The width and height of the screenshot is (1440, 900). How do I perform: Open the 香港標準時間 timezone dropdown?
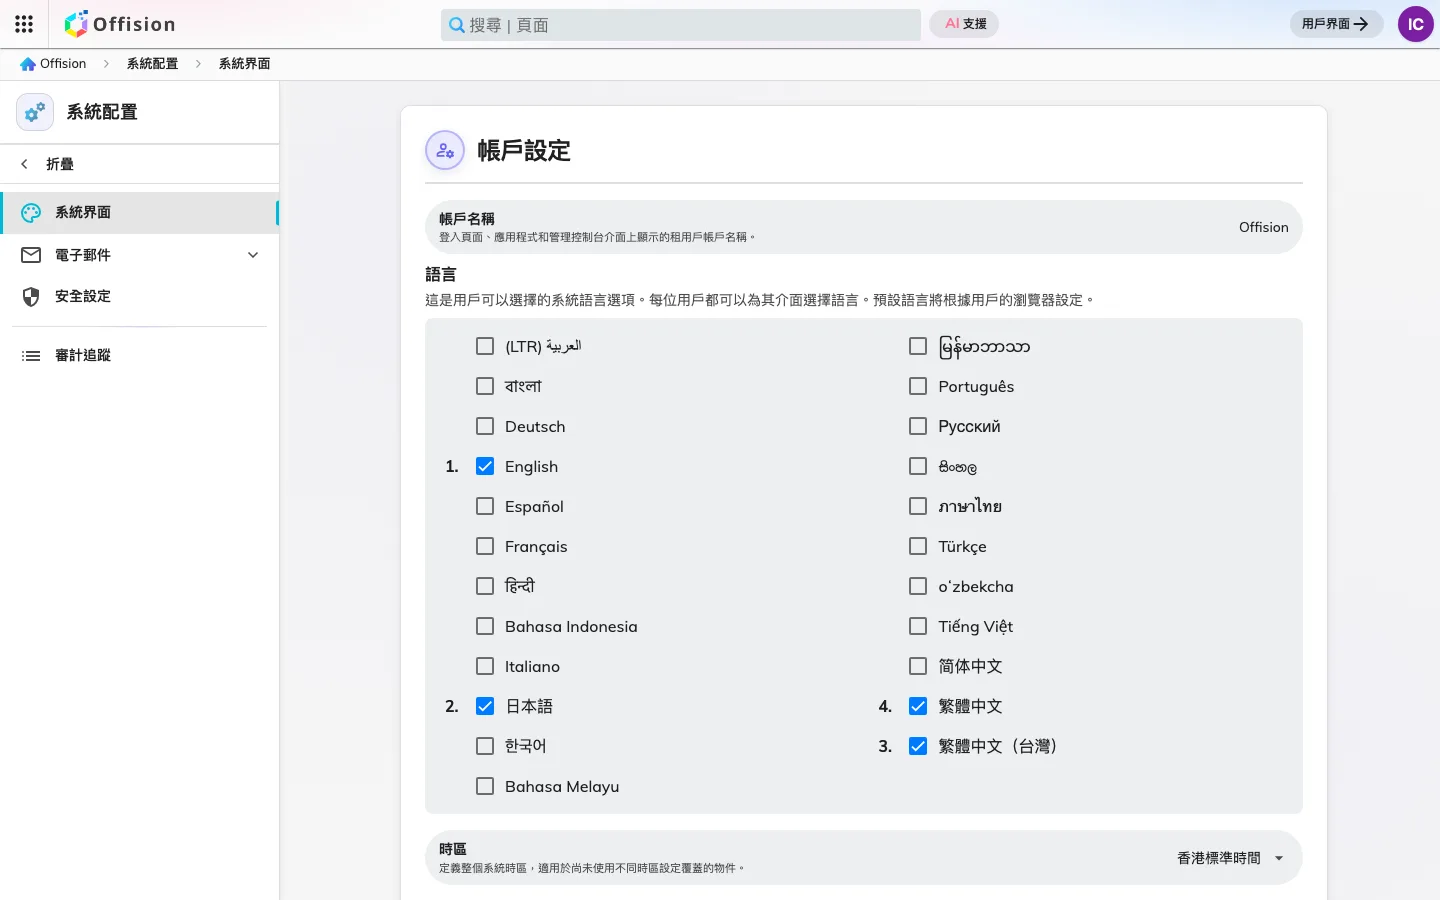[x=1230, y=858]
